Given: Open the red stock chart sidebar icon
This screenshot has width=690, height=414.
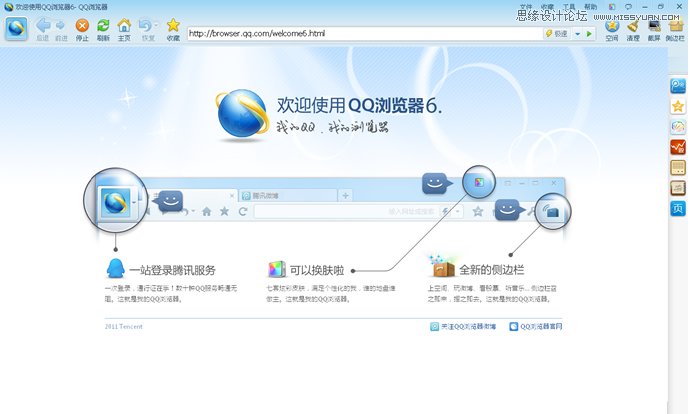Looking at the screenshot, I should click(x=678, y=147).
